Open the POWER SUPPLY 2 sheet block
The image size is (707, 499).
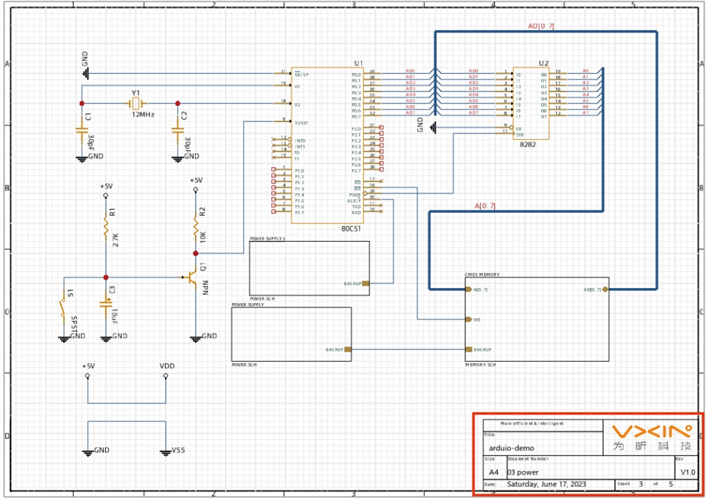307,267
